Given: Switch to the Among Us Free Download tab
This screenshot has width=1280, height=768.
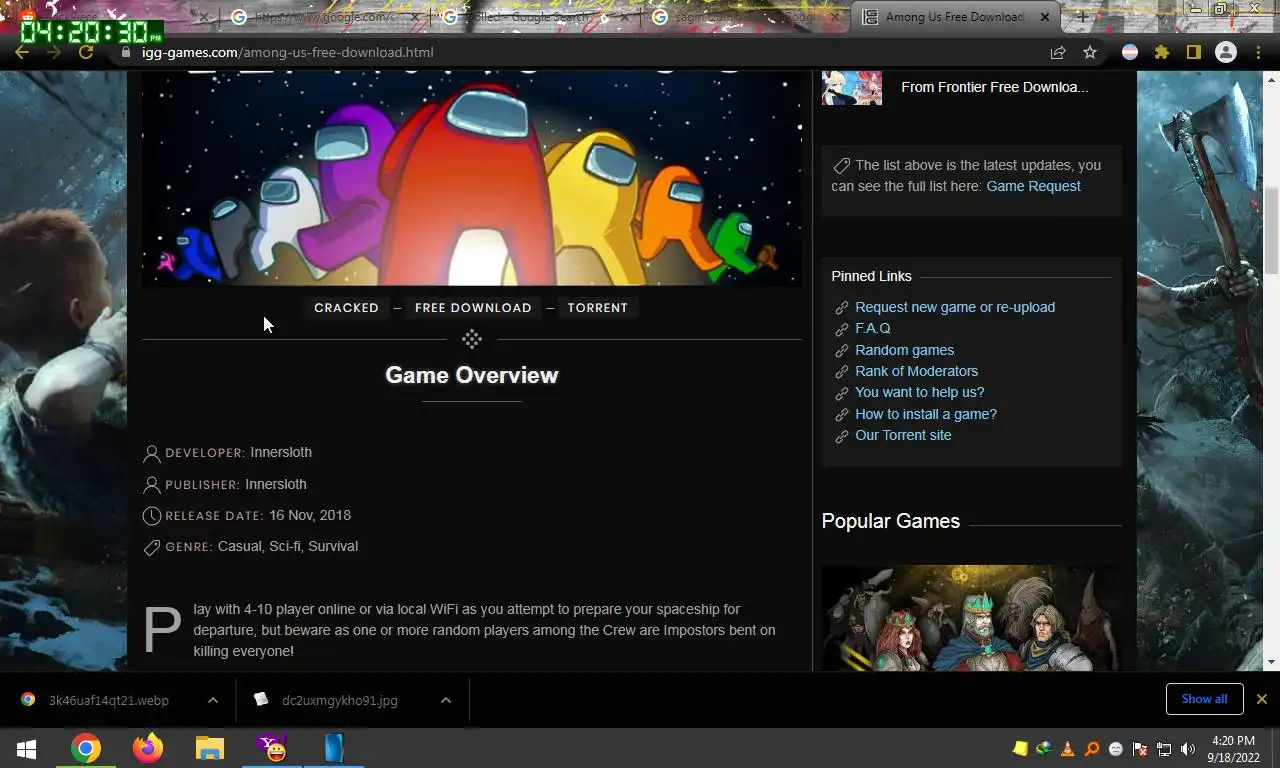Looking at the screenshot, I should pos(955,17).
